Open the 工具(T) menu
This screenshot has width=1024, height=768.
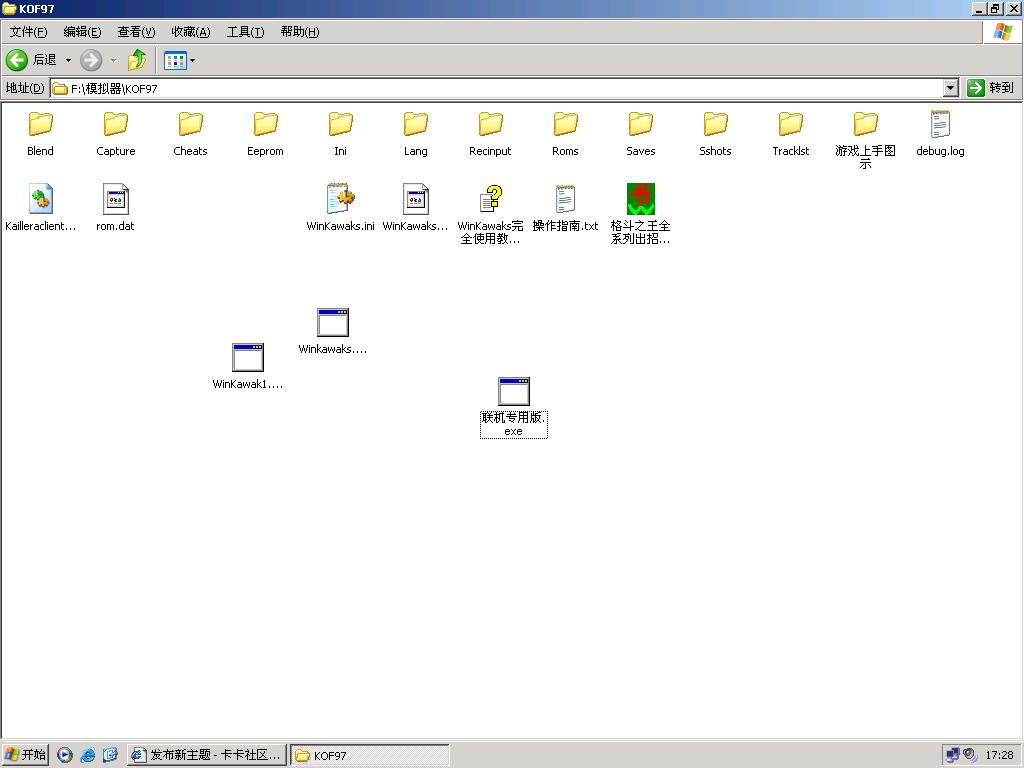pyautogui.click(x=245, y=32)
